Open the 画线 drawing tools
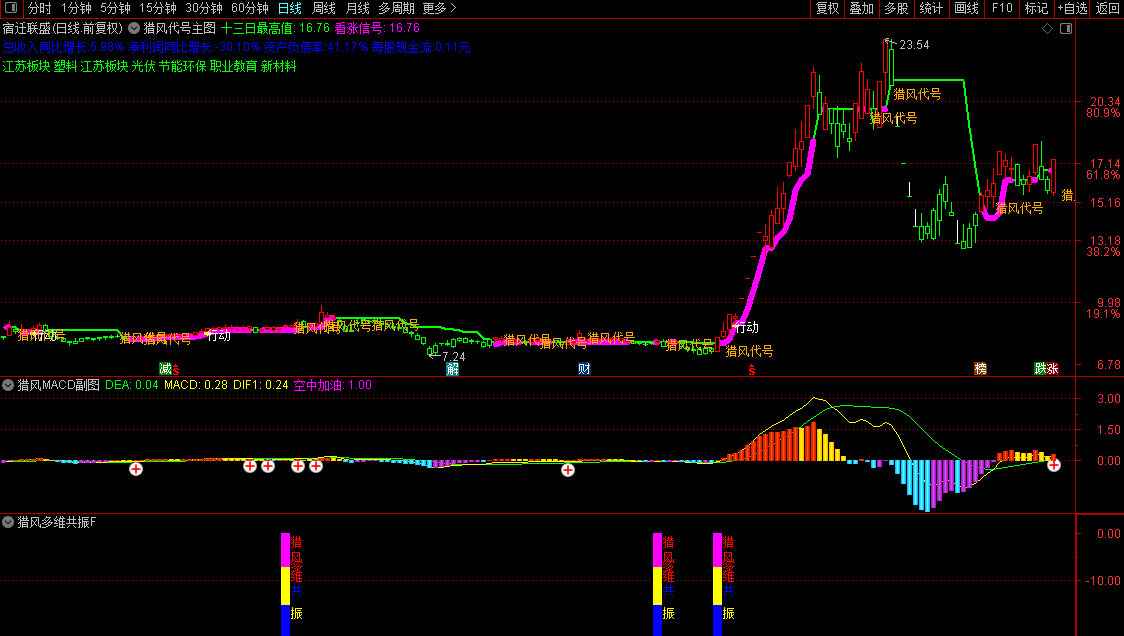This screenshot has height=636, width=1124. (966, 8)
